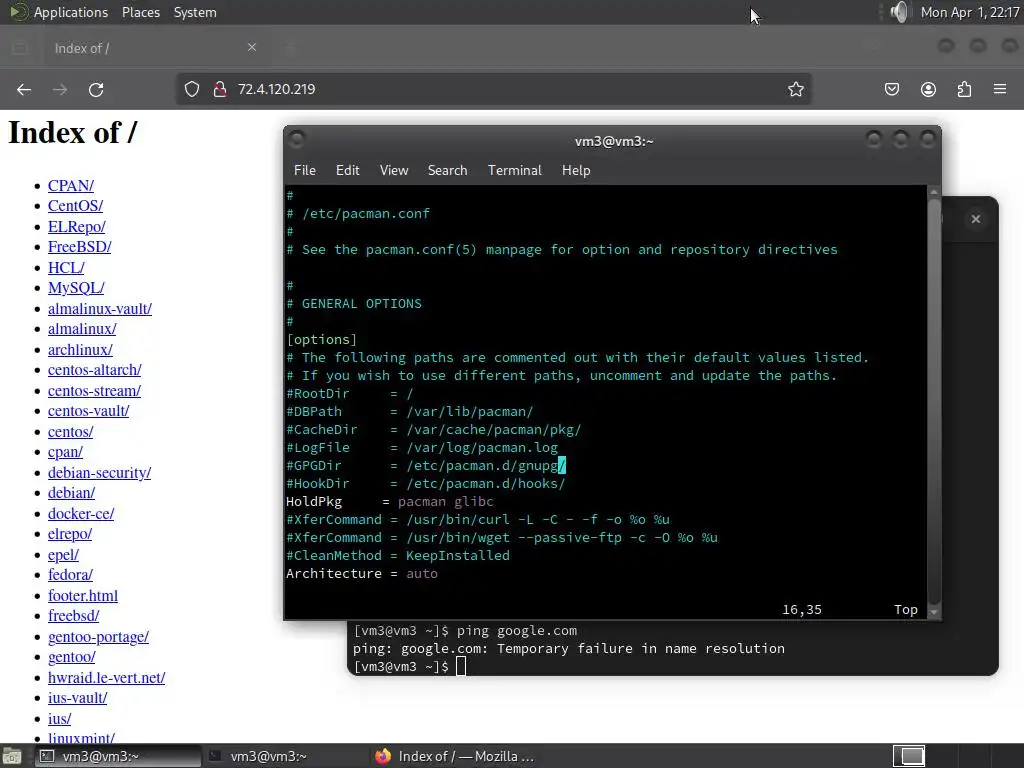Image resolution: width=1024 pixels, height=768 pixels.
Task: Open the terminal Search menu
Action: coord(447,170)
